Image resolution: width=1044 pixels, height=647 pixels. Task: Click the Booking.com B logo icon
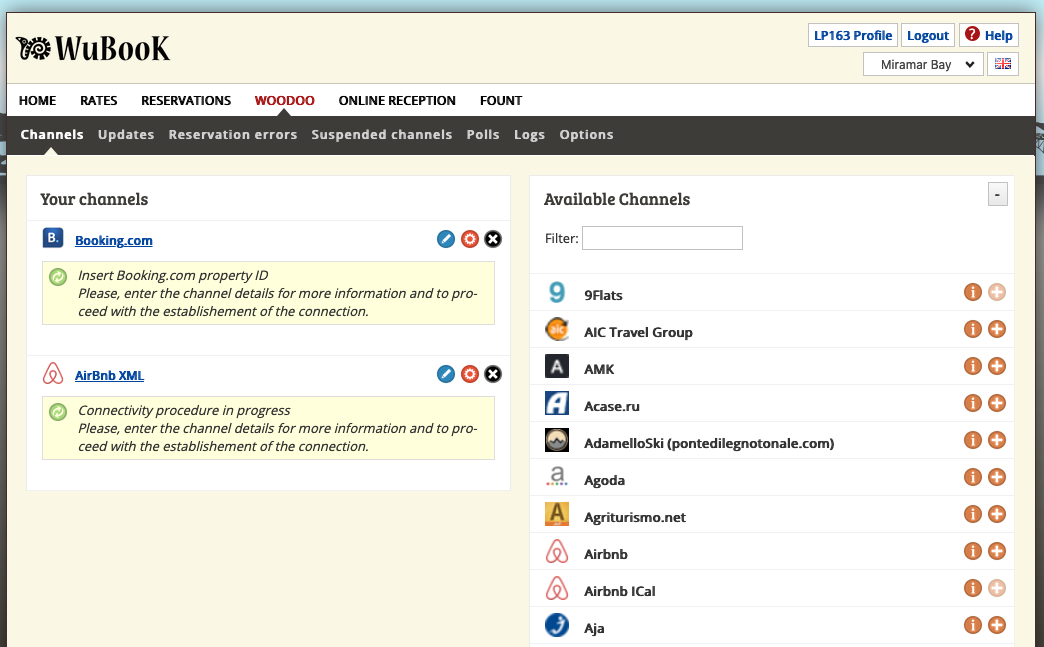53,238
